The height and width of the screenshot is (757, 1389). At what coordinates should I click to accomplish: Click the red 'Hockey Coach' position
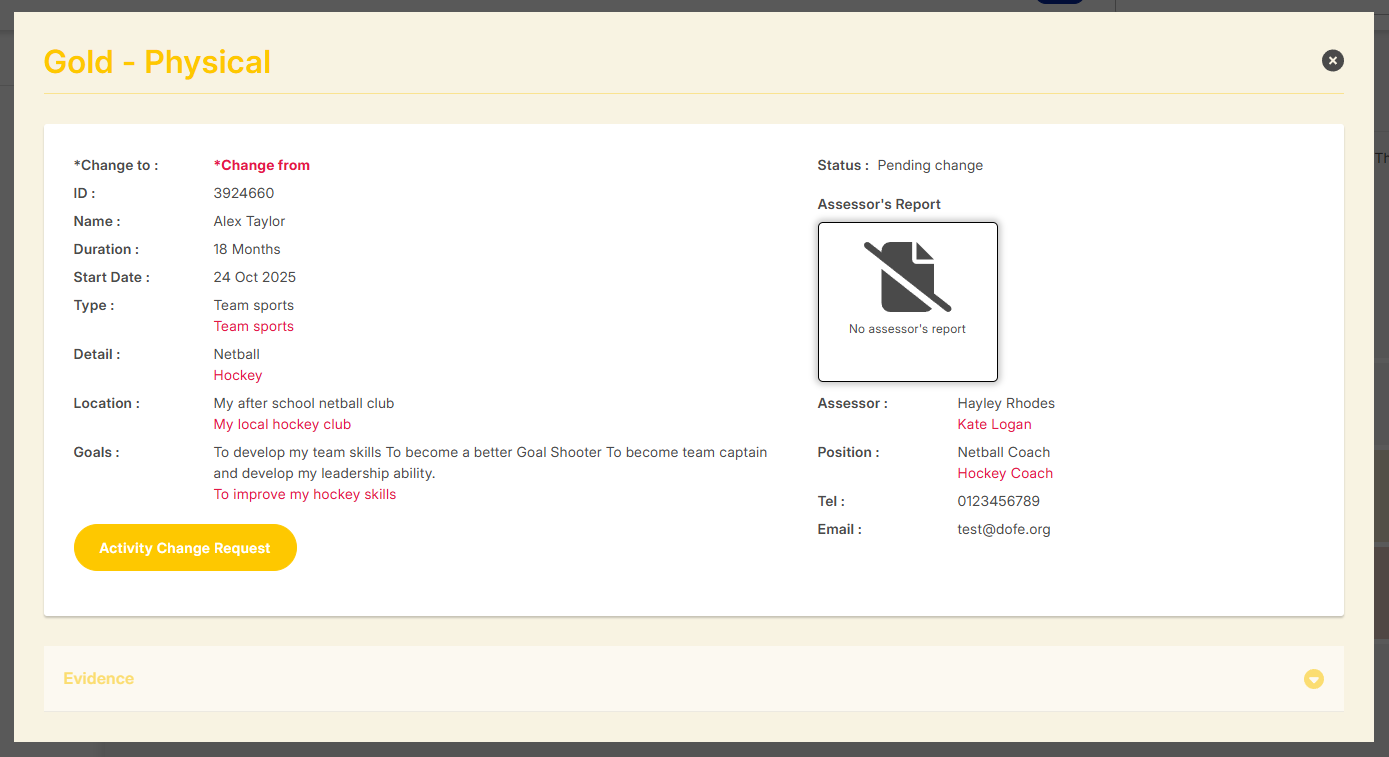[1005, 473]
